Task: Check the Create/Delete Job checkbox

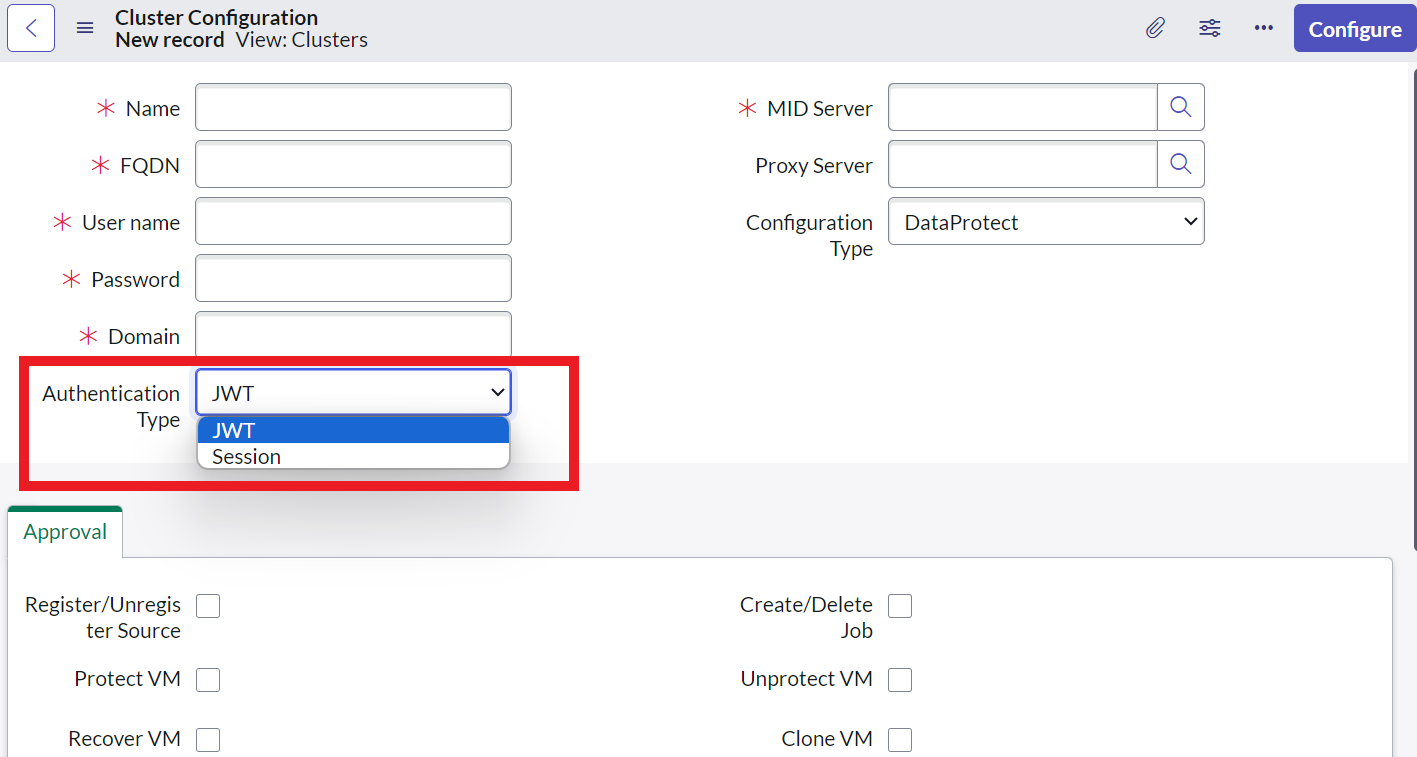Action: coord(900,606)
